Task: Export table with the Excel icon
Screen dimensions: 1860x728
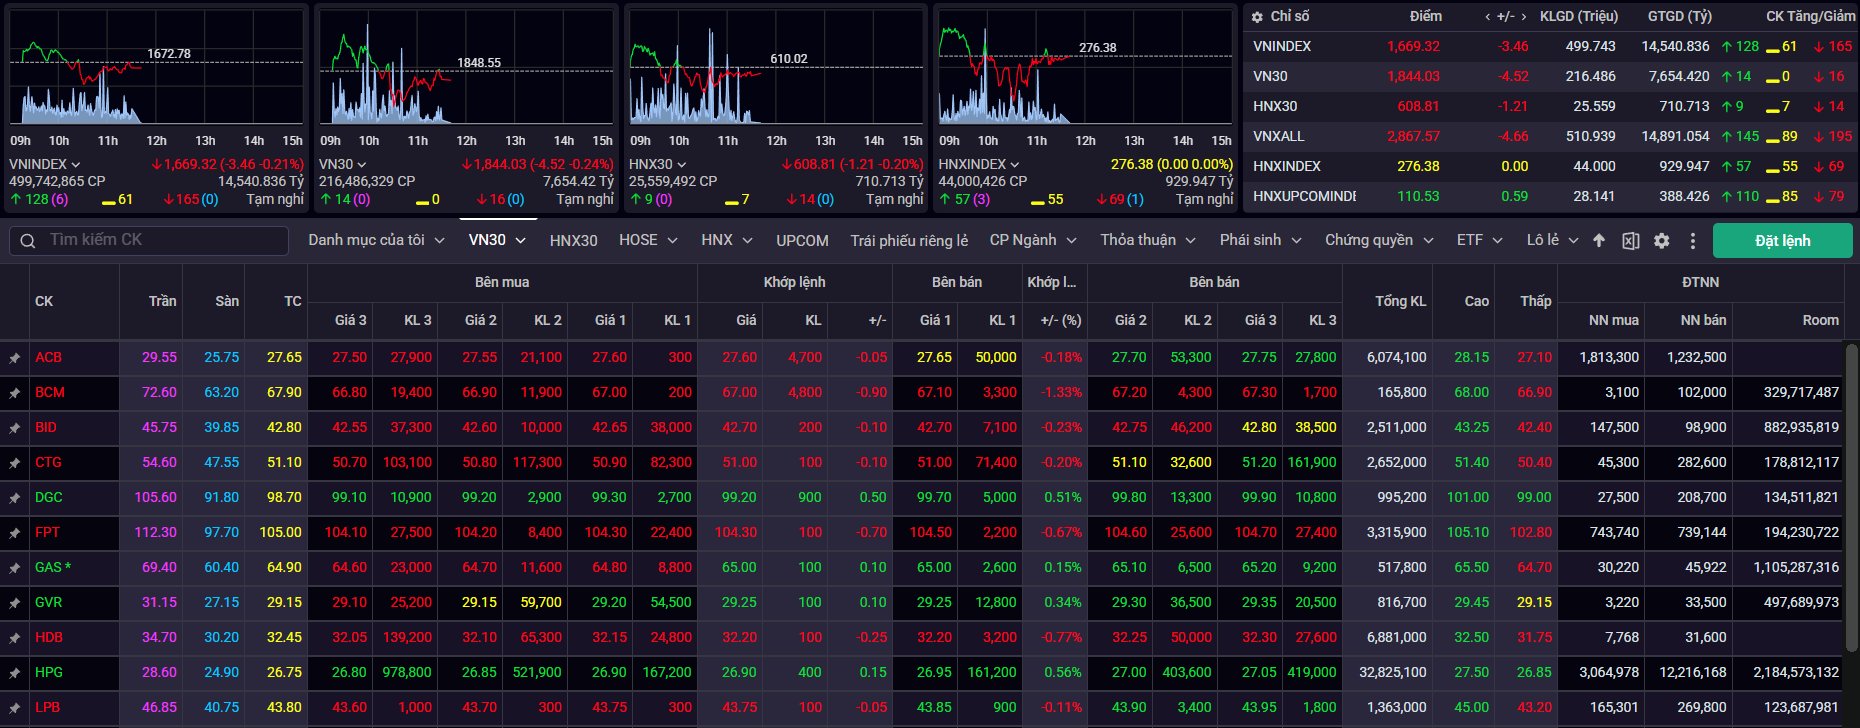Action: coord(1630,240)
